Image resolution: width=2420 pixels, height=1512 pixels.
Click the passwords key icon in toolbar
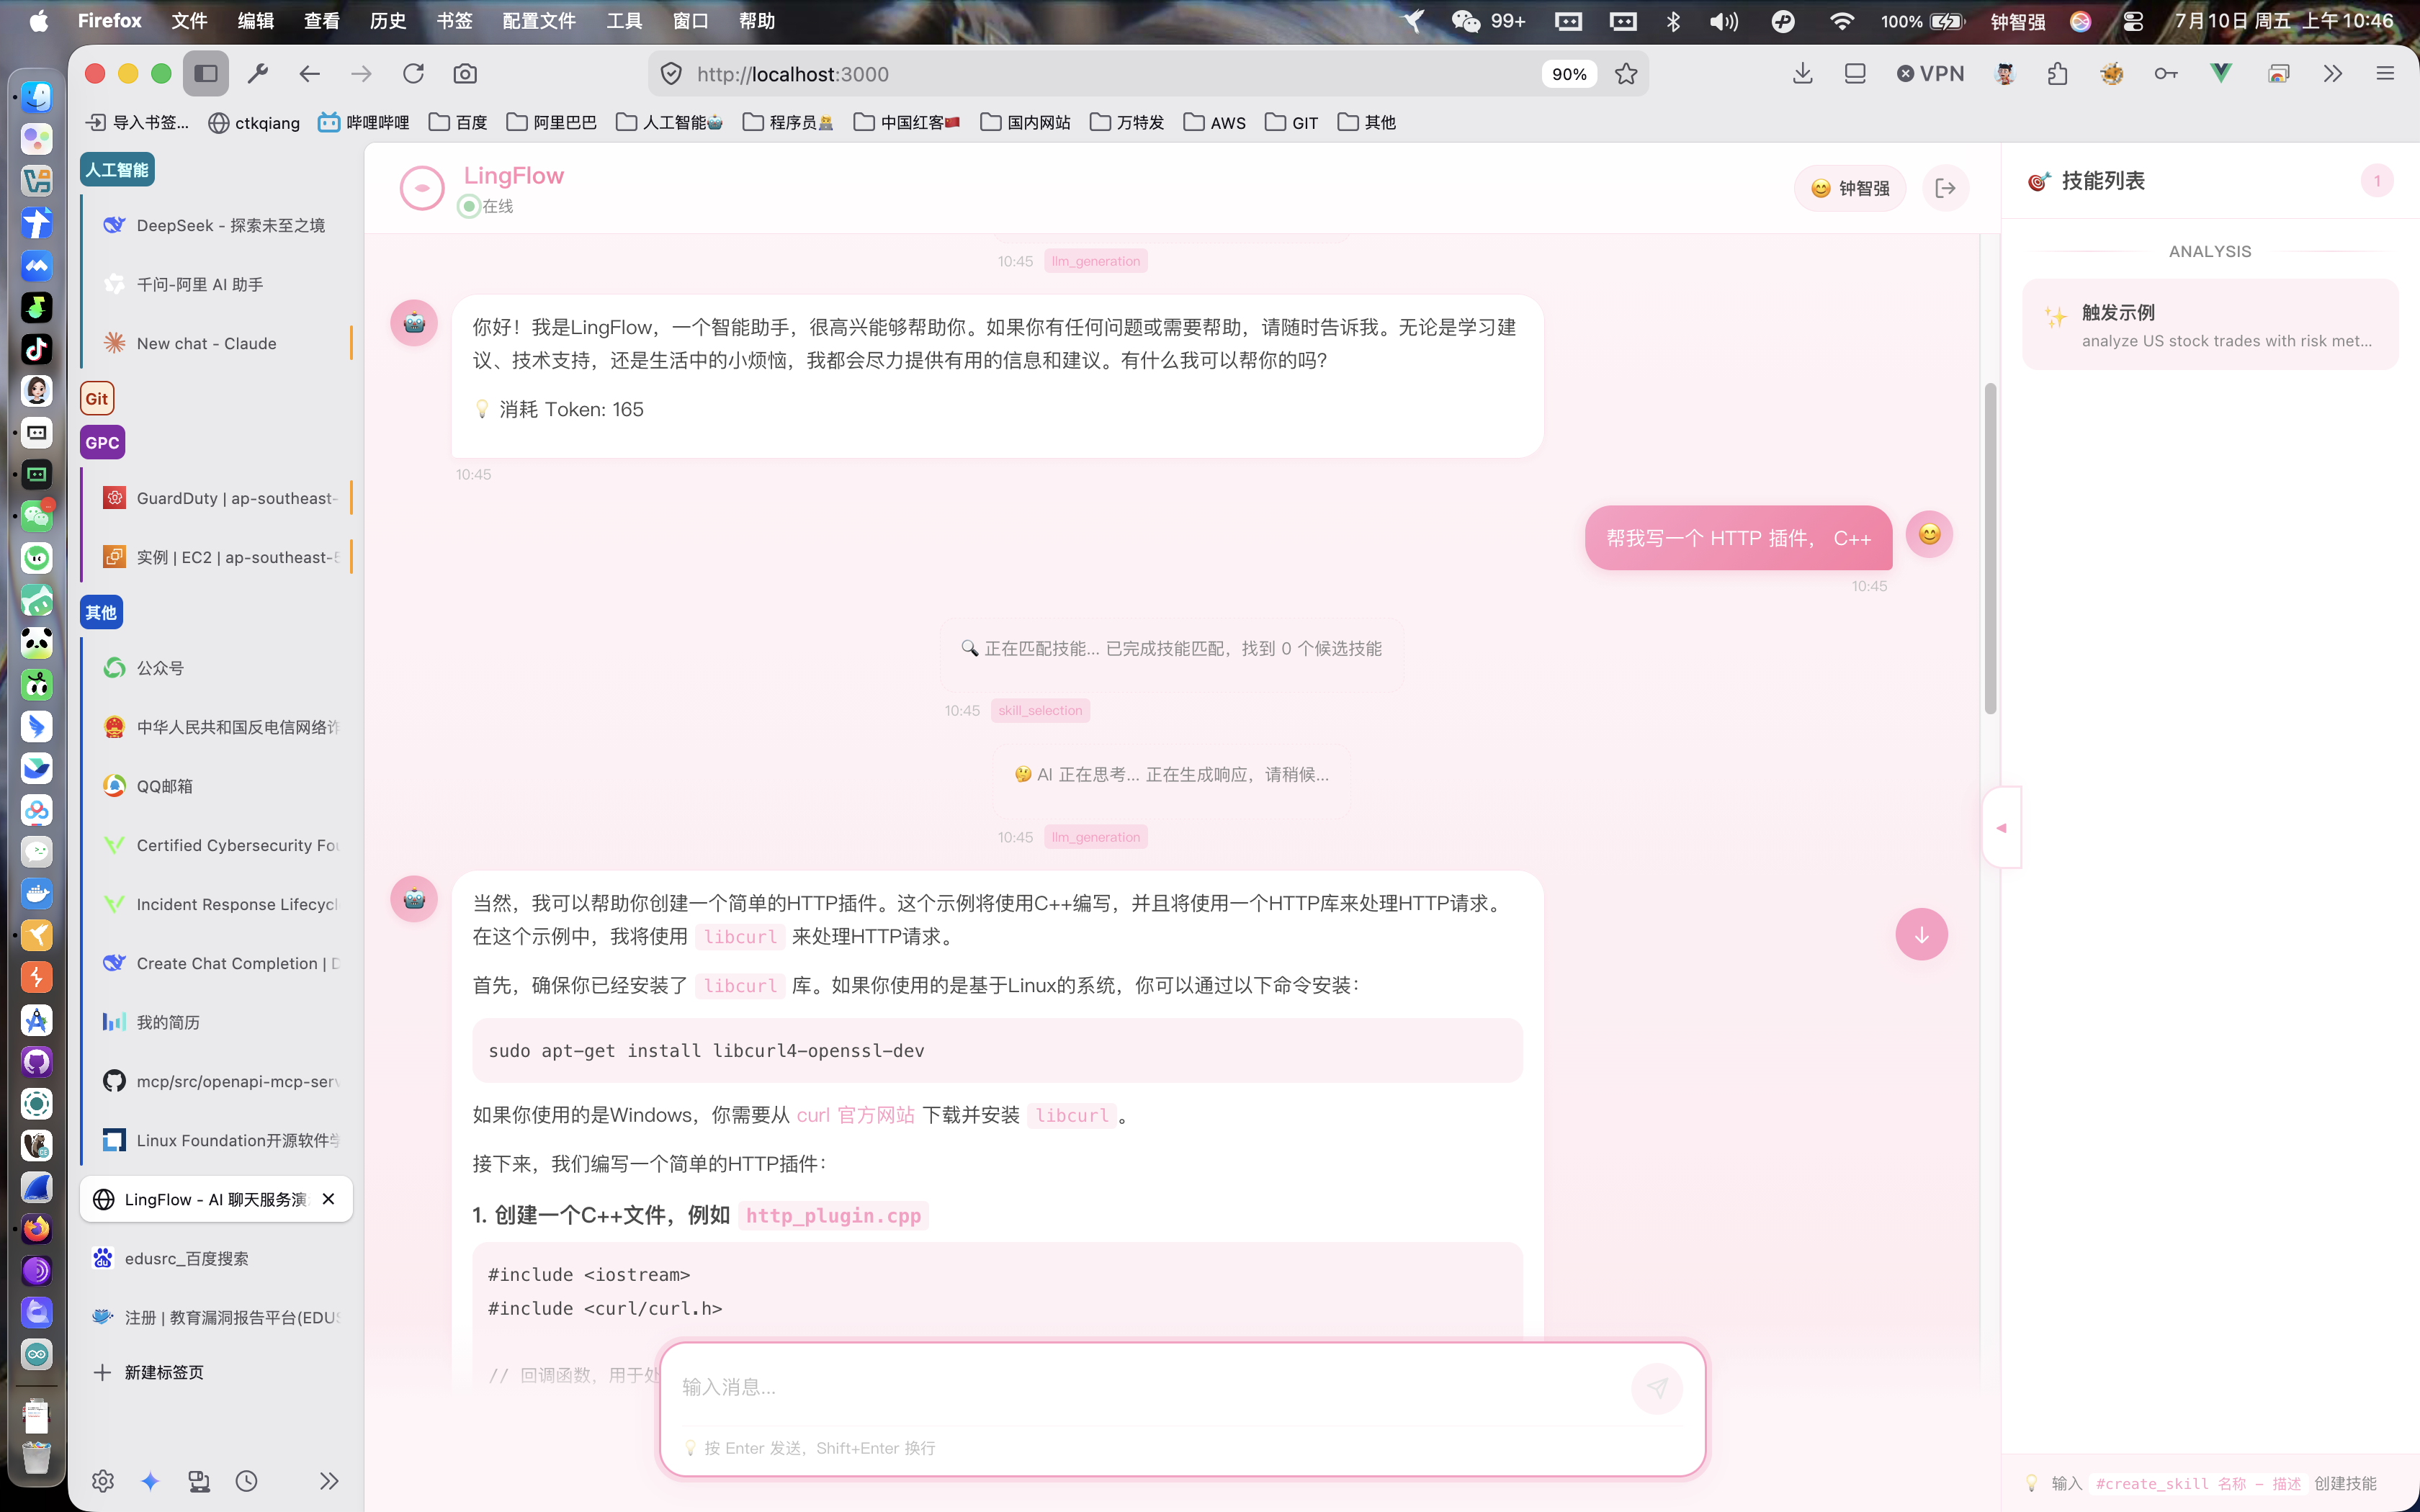pyautogui.click(x=2166, y=74)
